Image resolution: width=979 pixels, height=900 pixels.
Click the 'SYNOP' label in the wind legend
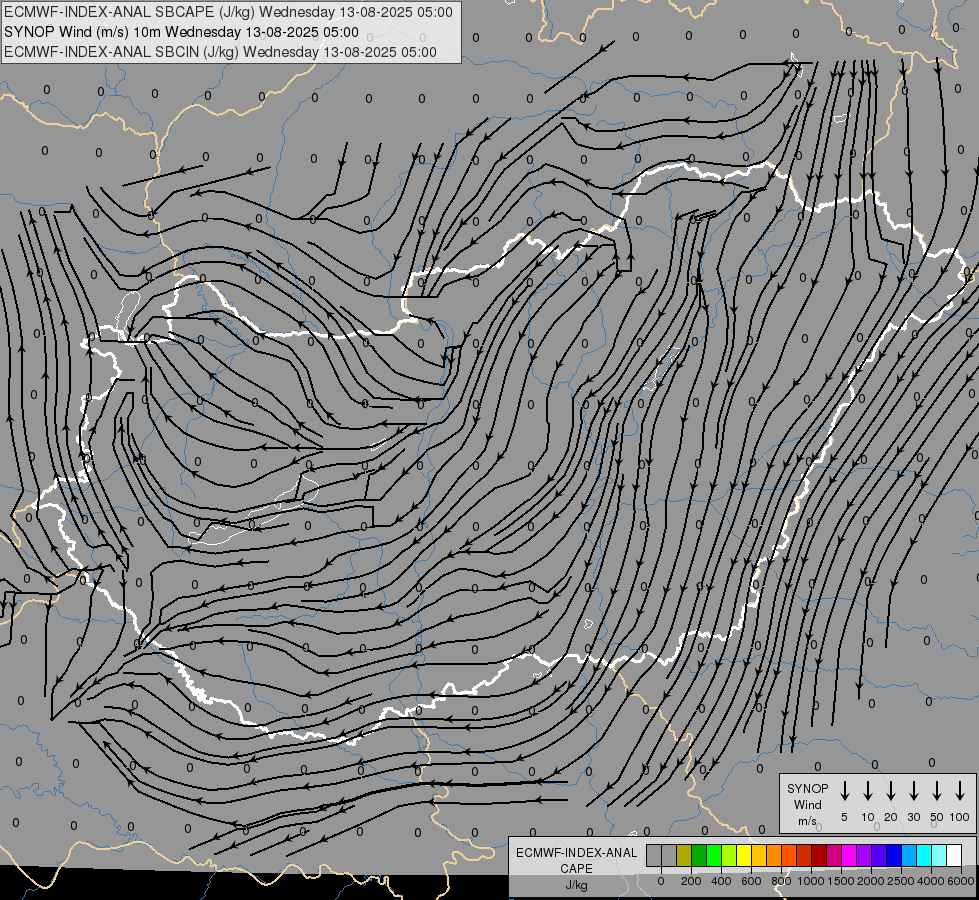tap(807, 788)
